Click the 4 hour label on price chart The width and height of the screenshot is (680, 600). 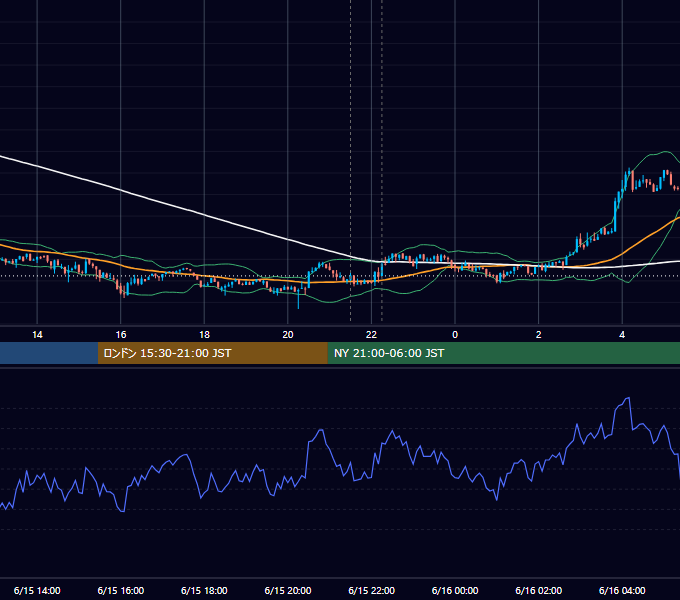pyautogui.click(x=622, y=335)
